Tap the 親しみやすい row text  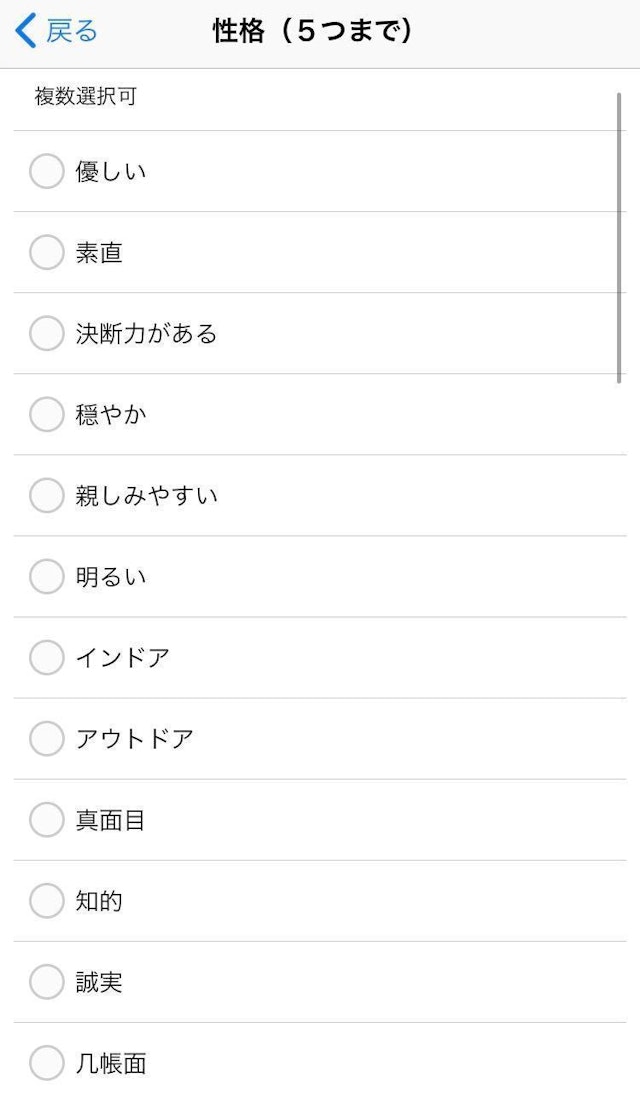[146, 495]
